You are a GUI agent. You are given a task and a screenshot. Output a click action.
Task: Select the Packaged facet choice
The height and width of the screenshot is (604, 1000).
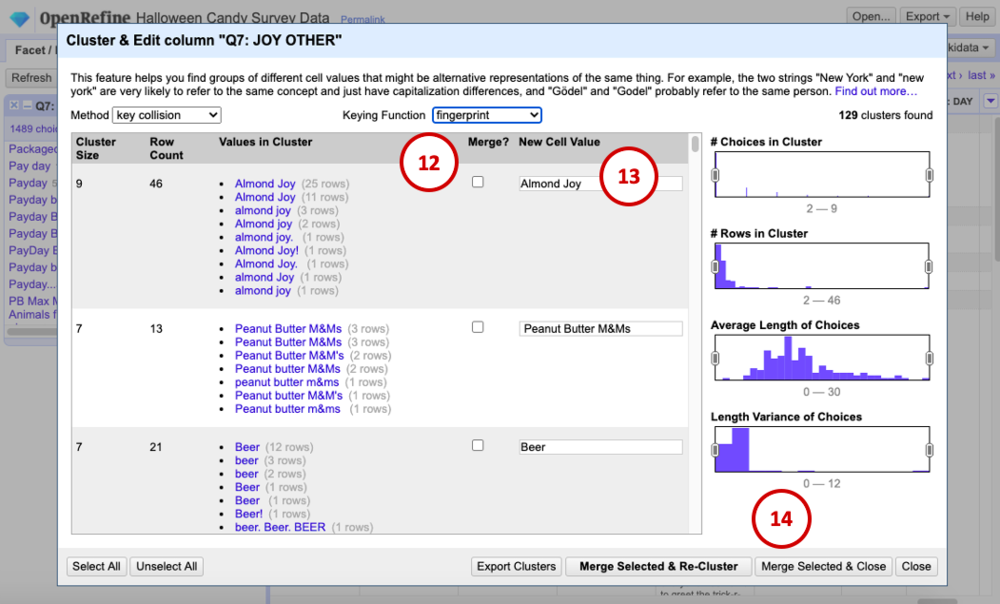click(33, 149)
